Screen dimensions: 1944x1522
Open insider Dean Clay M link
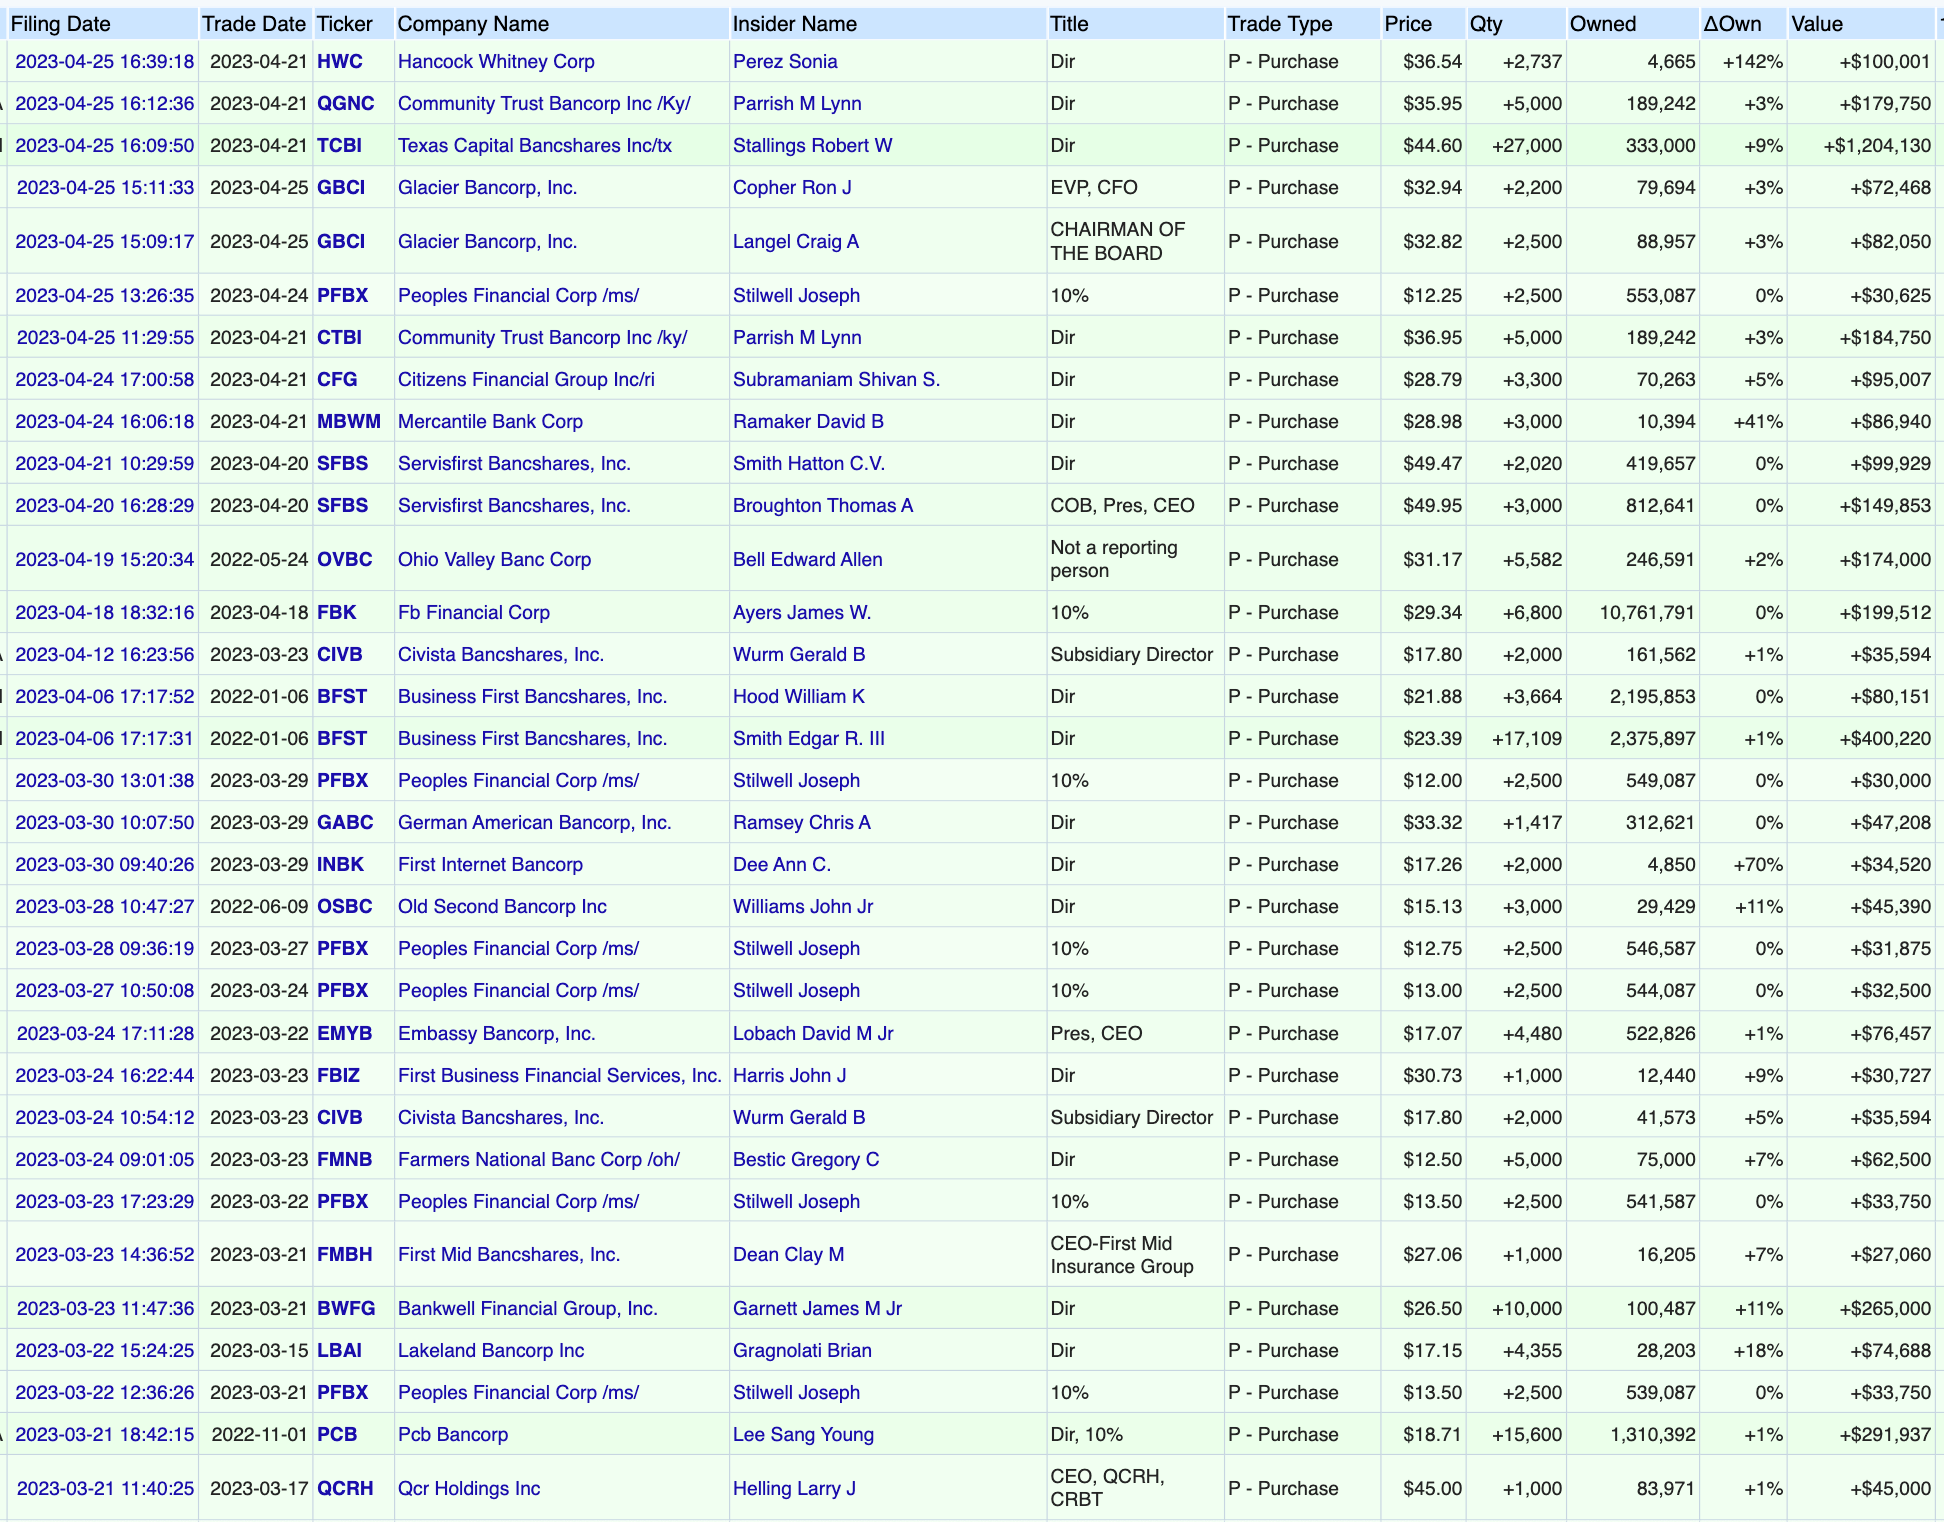pos(789,1255)
